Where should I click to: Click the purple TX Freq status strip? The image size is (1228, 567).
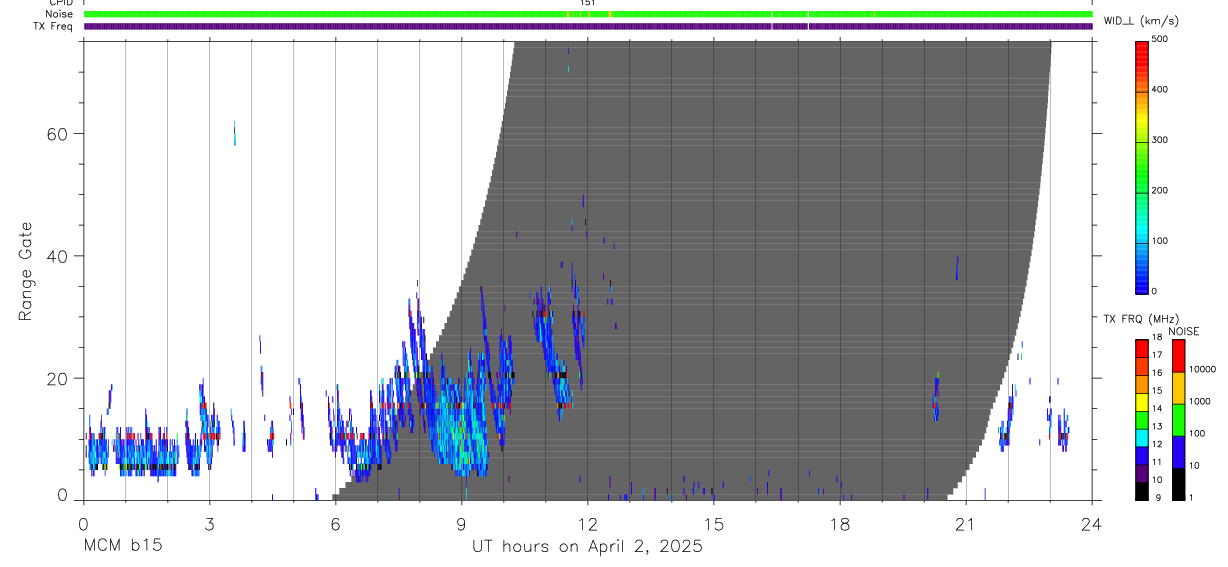[x=588, y=26]
